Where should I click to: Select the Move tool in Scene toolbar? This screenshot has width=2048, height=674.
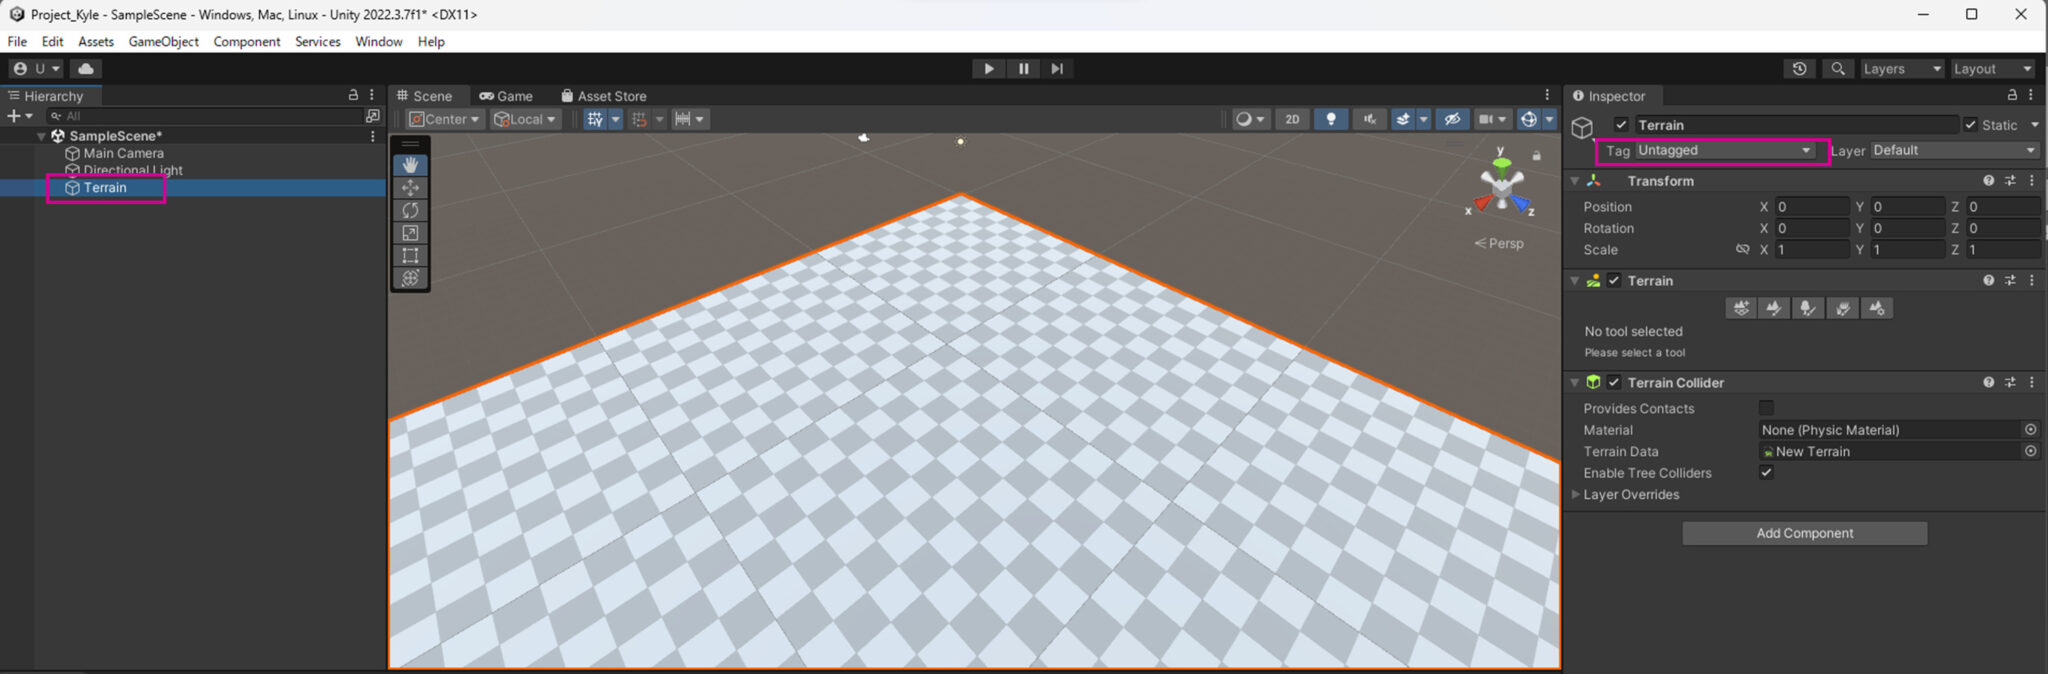coord(410,188)
